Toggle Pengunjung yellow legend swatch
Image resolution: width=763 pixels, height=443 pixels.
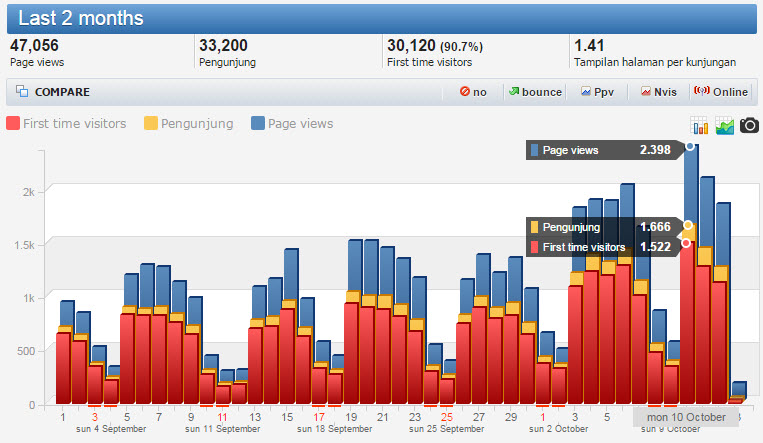[x=151, y=123]
